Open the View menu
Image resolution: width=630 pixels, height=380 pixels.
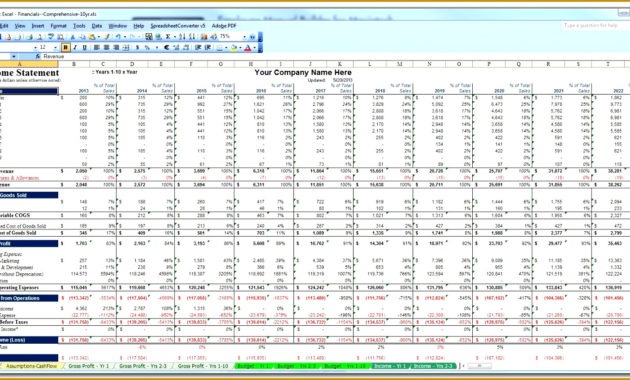point(20,26)
